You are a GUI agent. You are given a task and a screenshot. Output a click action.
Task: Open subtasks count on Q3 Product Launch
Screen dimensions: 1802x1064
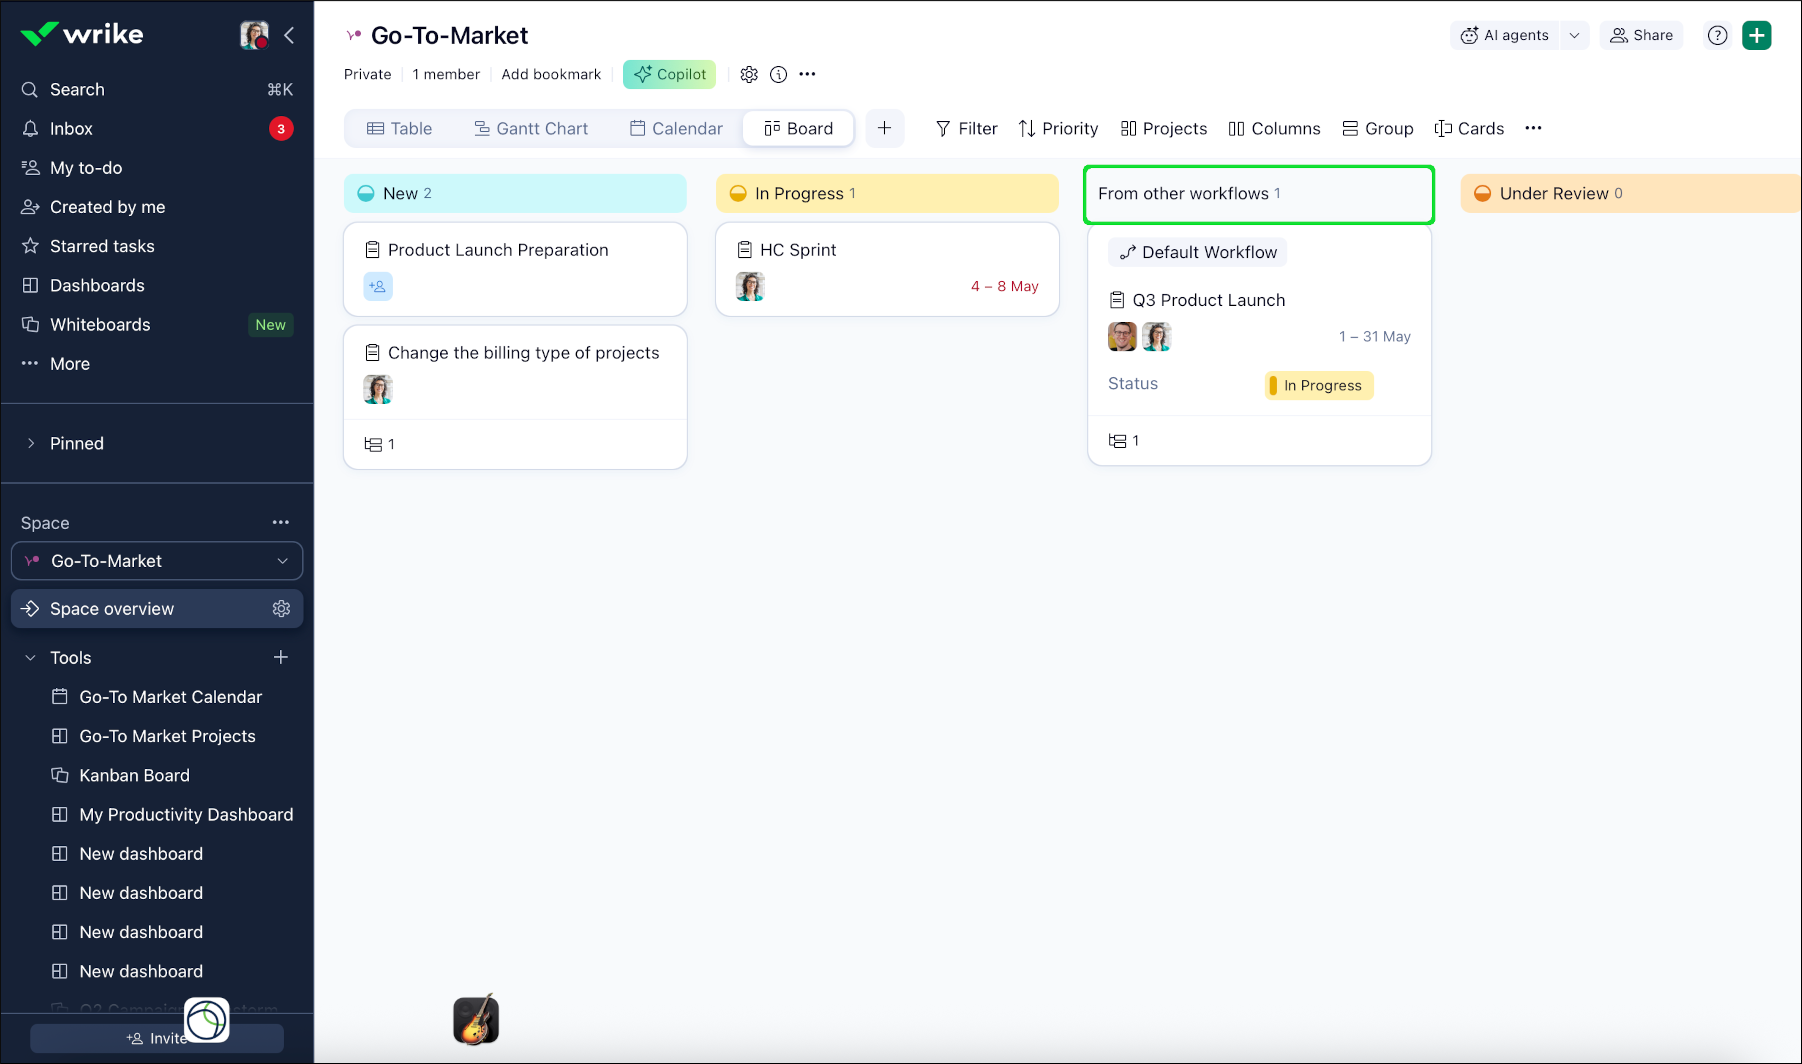(x=1124, y=440)
